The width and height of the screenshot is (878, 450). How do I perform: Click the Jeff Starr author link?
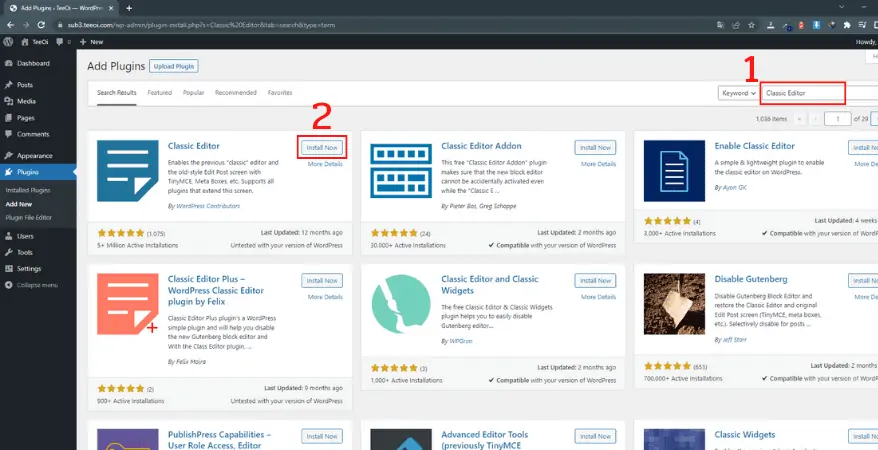coord(734,340)
